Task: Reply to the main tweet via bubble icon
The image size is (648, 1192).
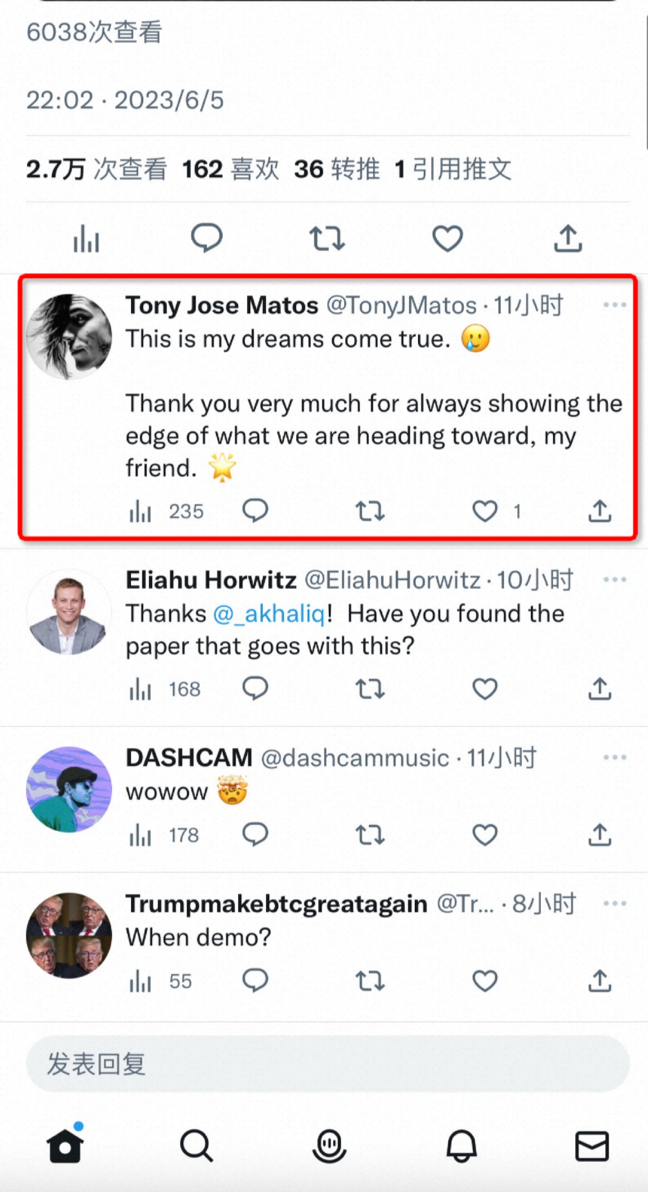Action: (207, 238)
